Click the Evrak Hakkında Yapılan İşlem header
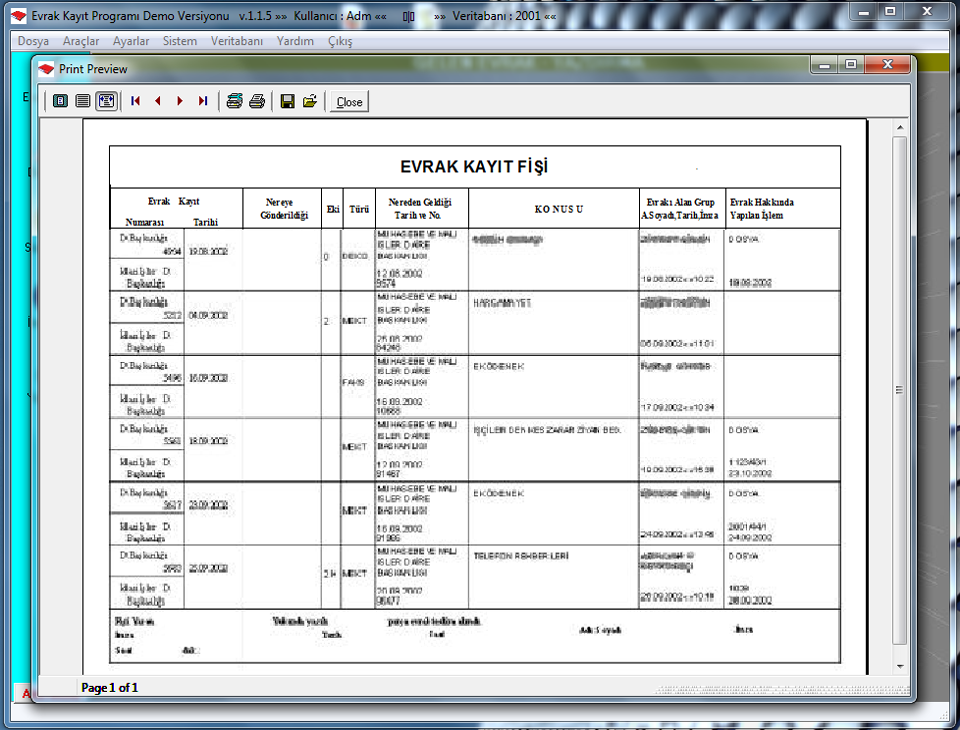The height and width of the screenshot is (730, 960). coord(762,209)
